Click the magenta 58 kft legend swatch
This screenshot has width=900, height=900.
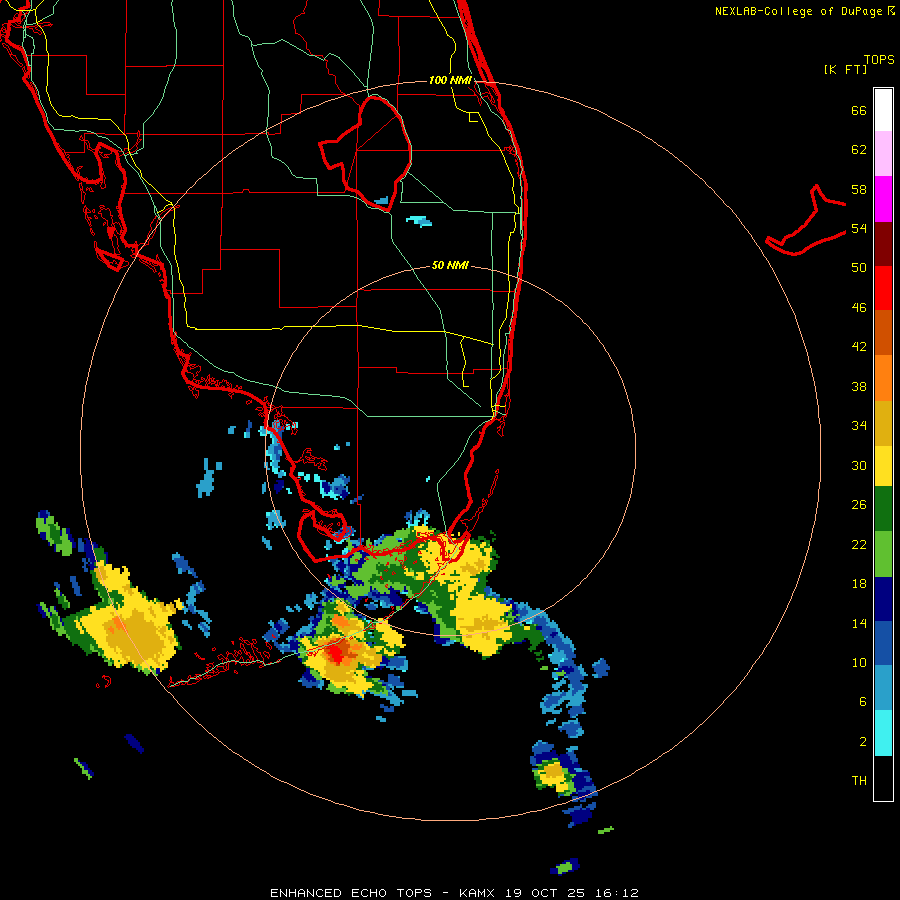[x=883, y=199]
